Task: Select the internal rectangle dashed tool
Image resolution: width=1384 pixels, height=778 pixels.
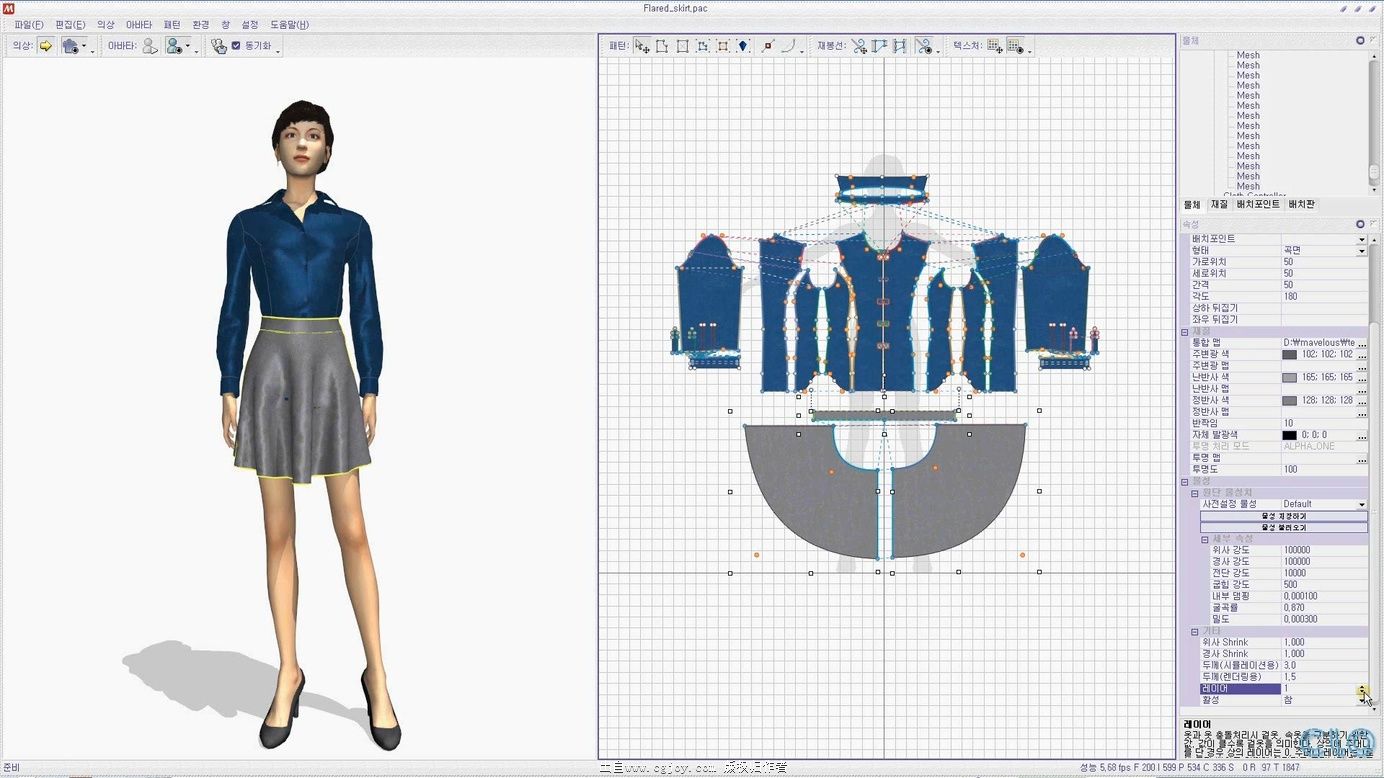Action: pyautogui.click(x=723, y=45)
